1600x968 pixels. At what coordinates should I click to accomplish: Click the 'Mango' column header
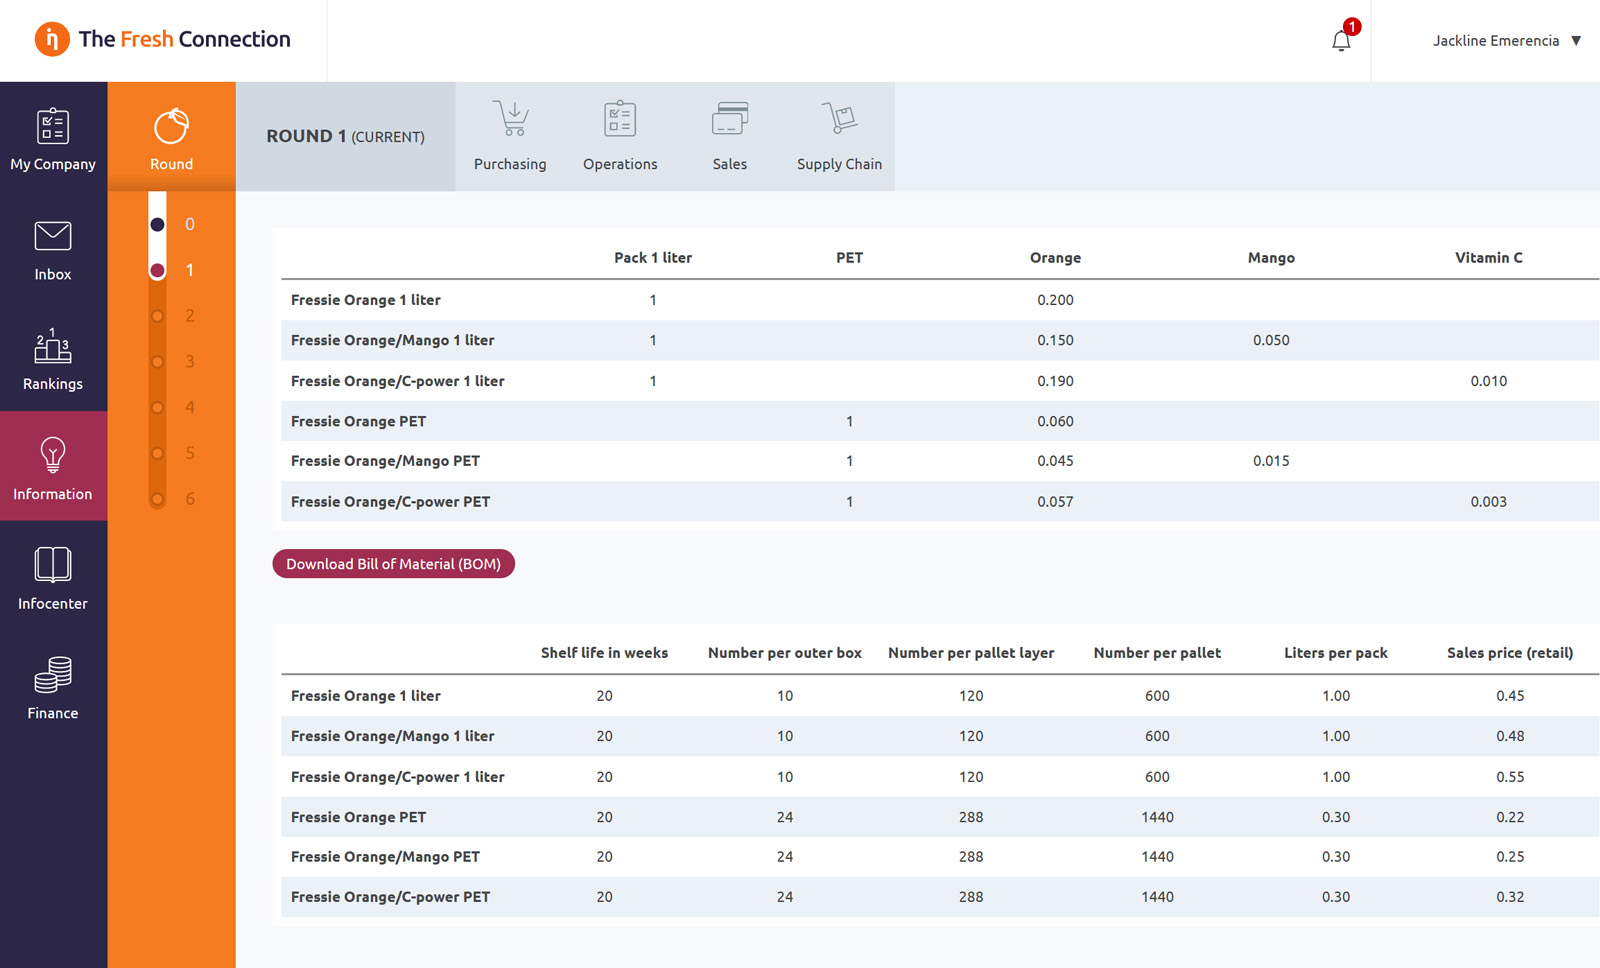coord(1271,258)
